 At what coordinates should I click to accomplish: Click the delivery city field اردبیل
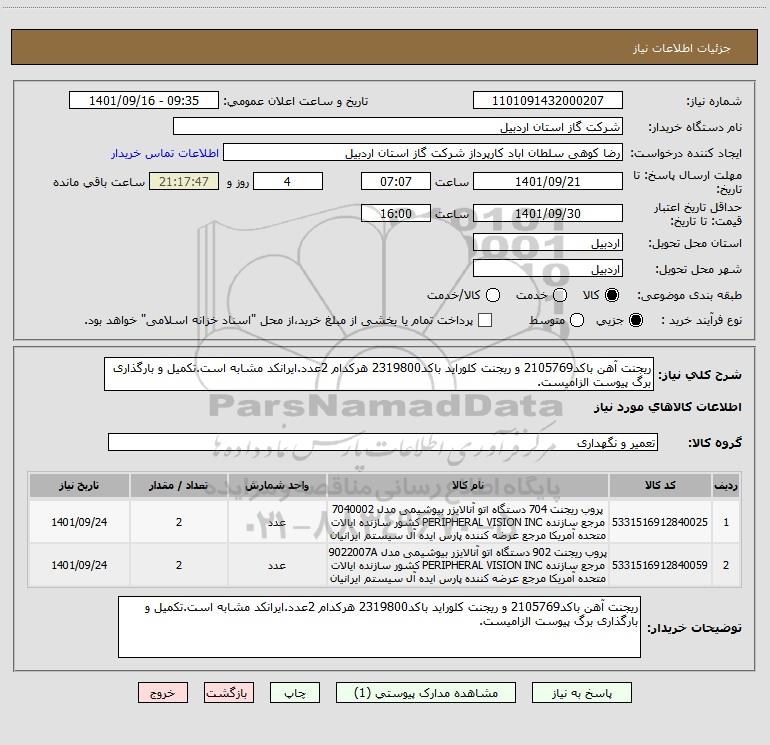(x=548, y=269)
